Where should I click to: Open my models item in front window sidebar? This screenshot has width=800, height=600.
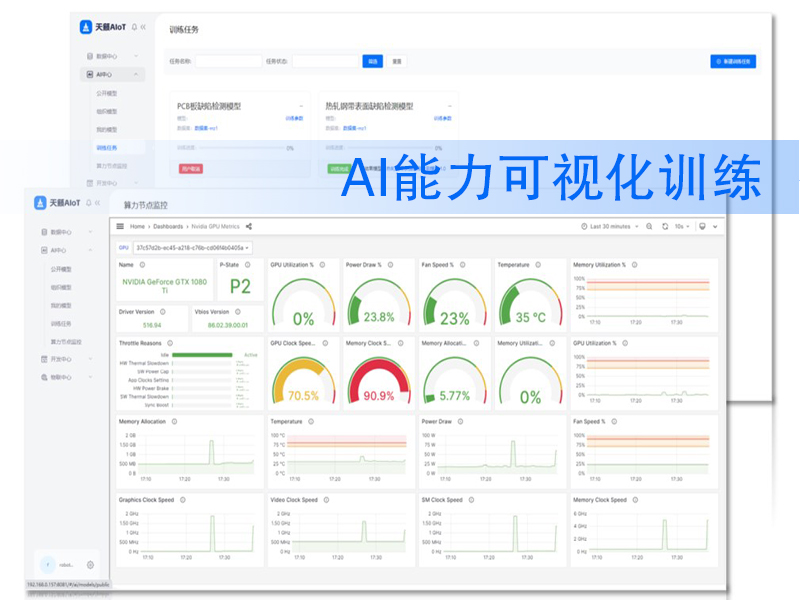click(x=61, y=306)
